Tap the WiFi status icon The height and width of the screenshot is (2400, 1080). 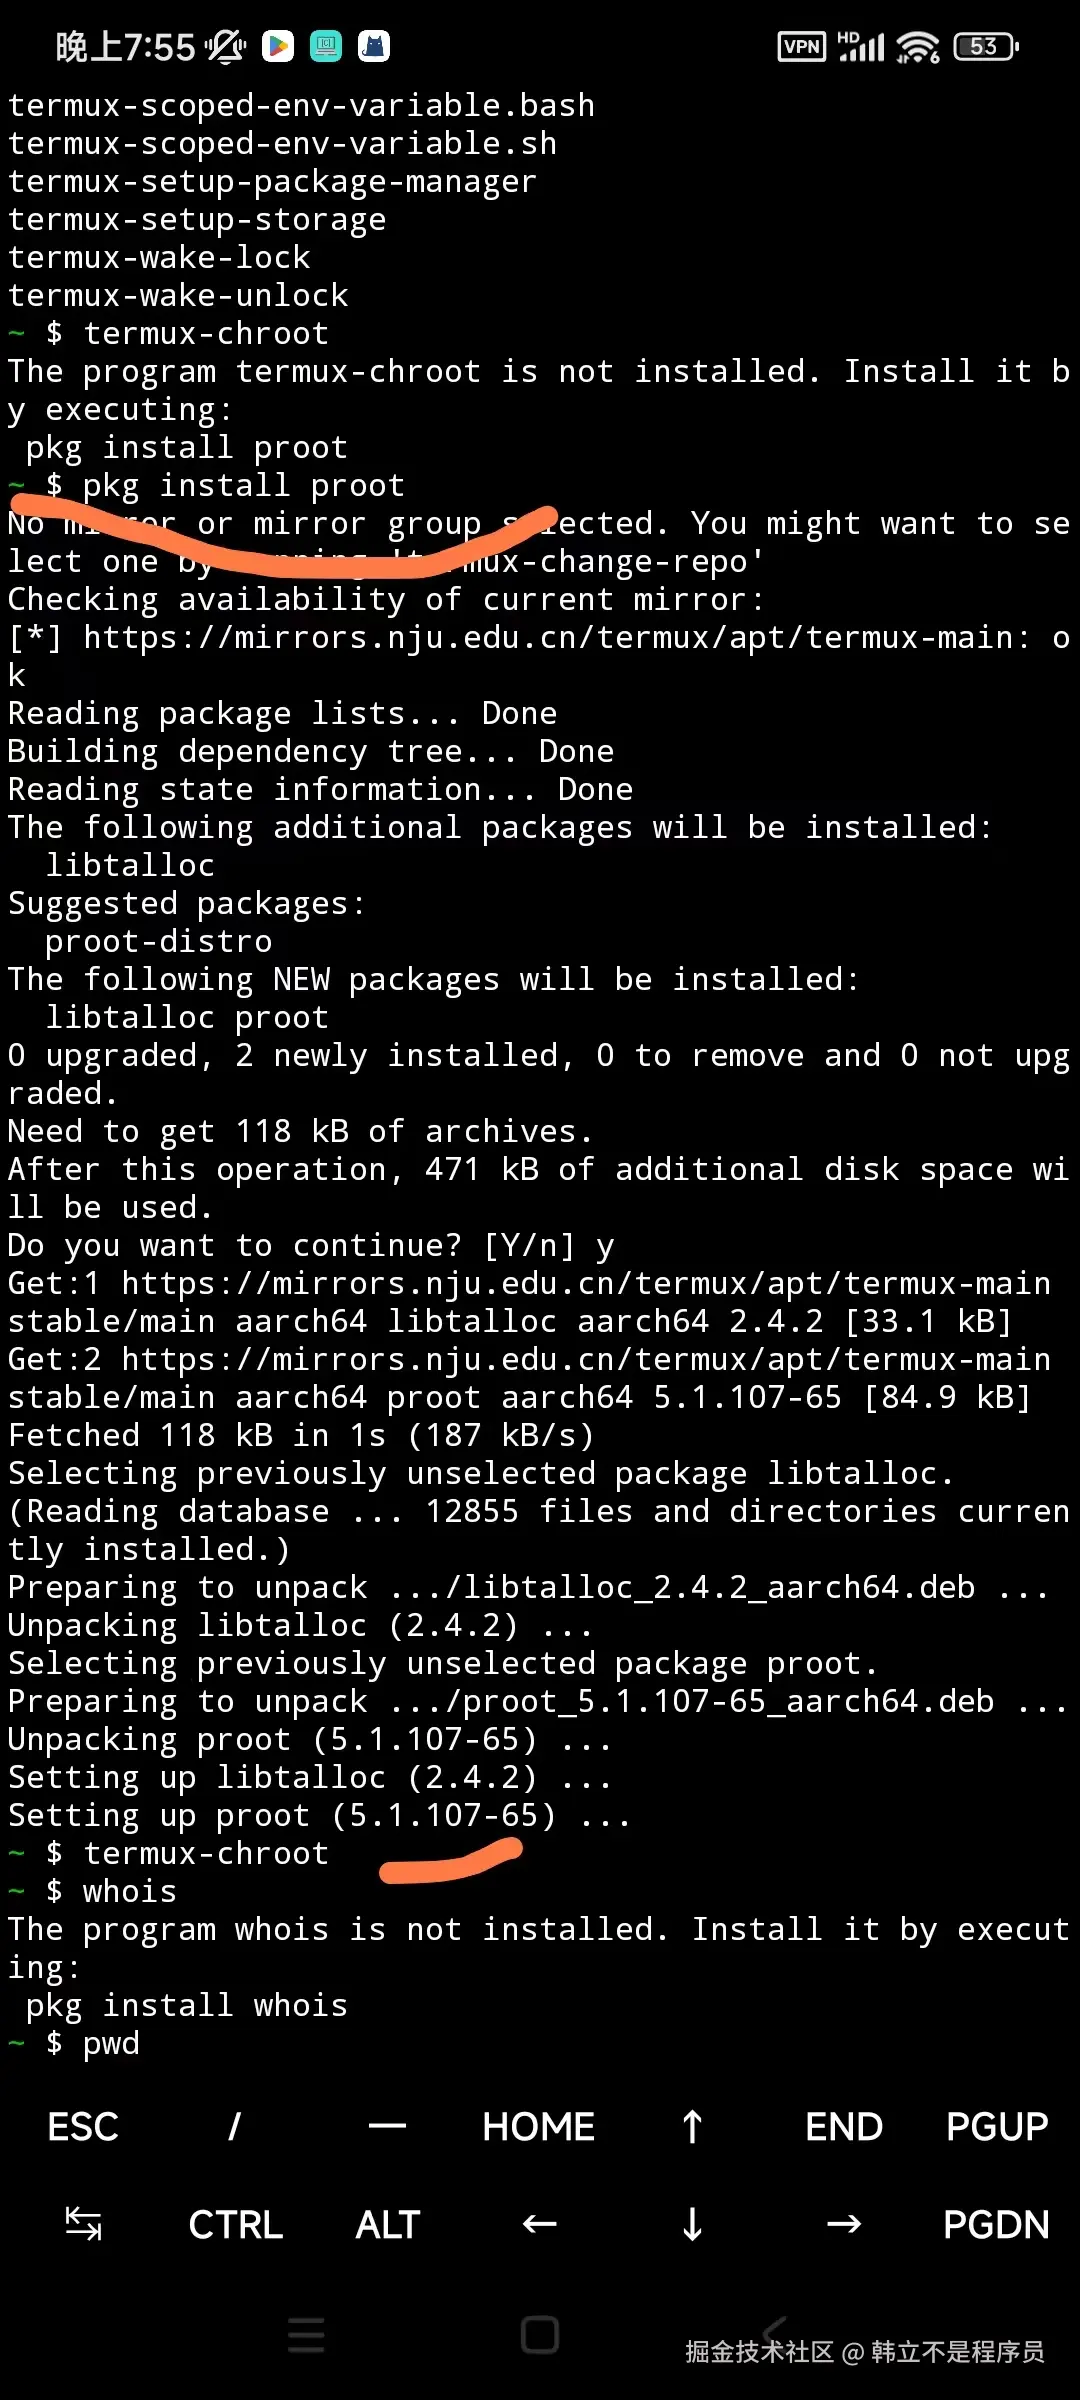tap(918, 46)
